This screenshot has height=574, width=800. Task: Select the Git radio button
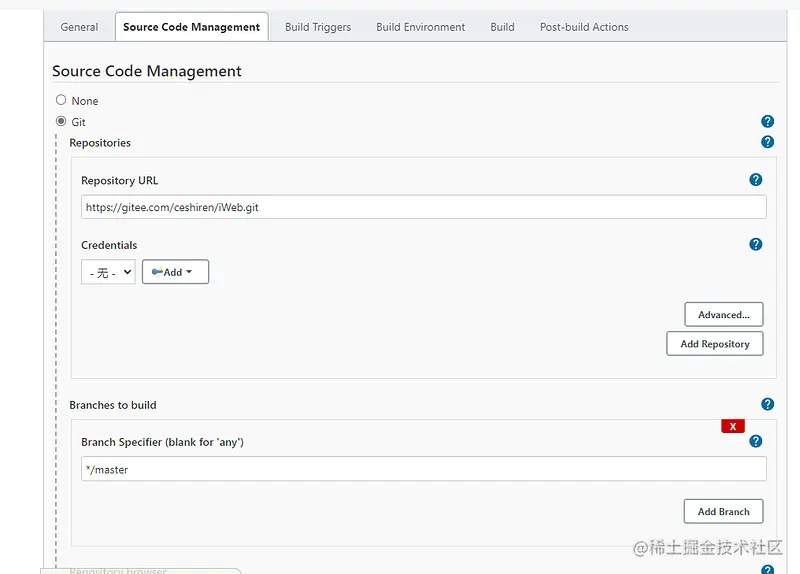coord(61,121)
